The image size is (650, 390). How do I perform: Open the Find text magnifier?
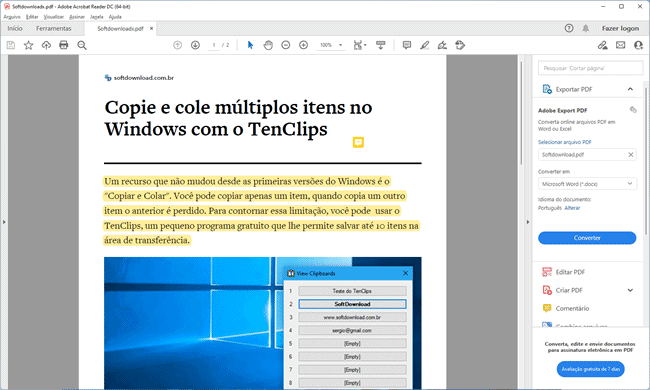coord(82,45)
